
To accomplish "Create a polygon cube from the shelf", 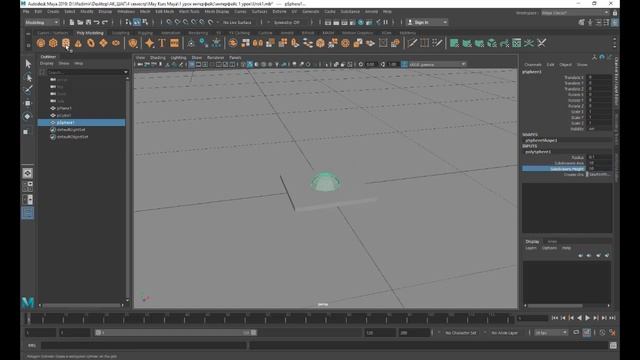I will coord(53,43).
